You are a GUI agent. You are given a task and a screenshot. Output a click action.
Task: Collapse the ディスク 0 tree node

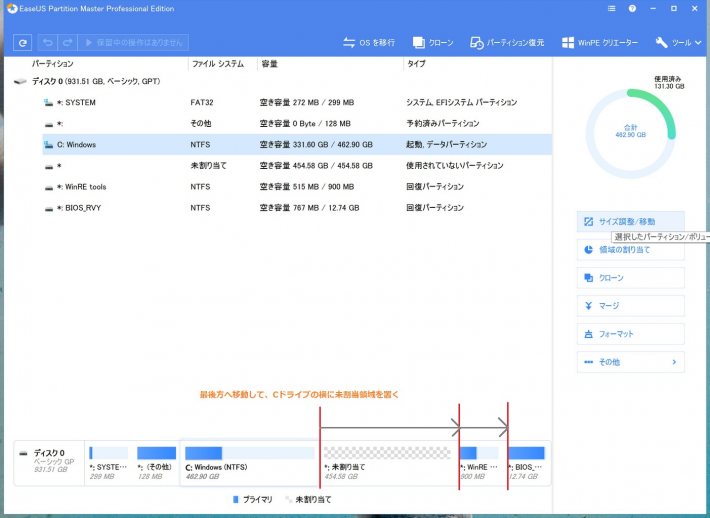click(x=21, y=81)
